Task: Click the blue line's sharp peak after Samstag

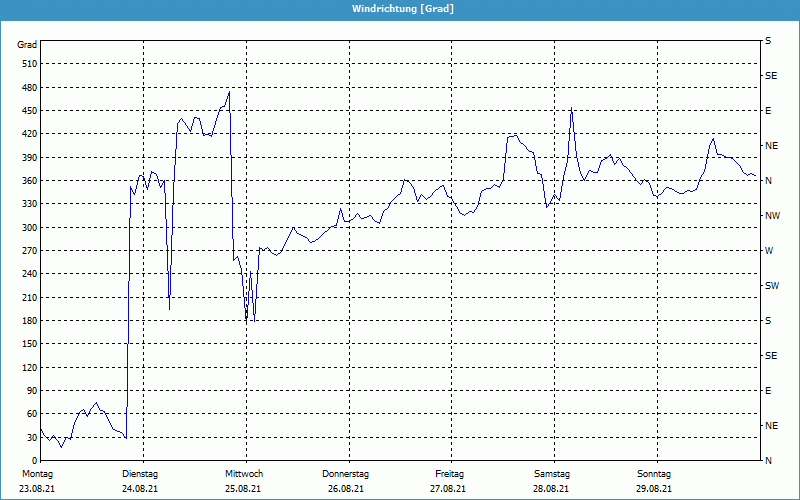Action: pyautogui.click(x=571, y=108)
